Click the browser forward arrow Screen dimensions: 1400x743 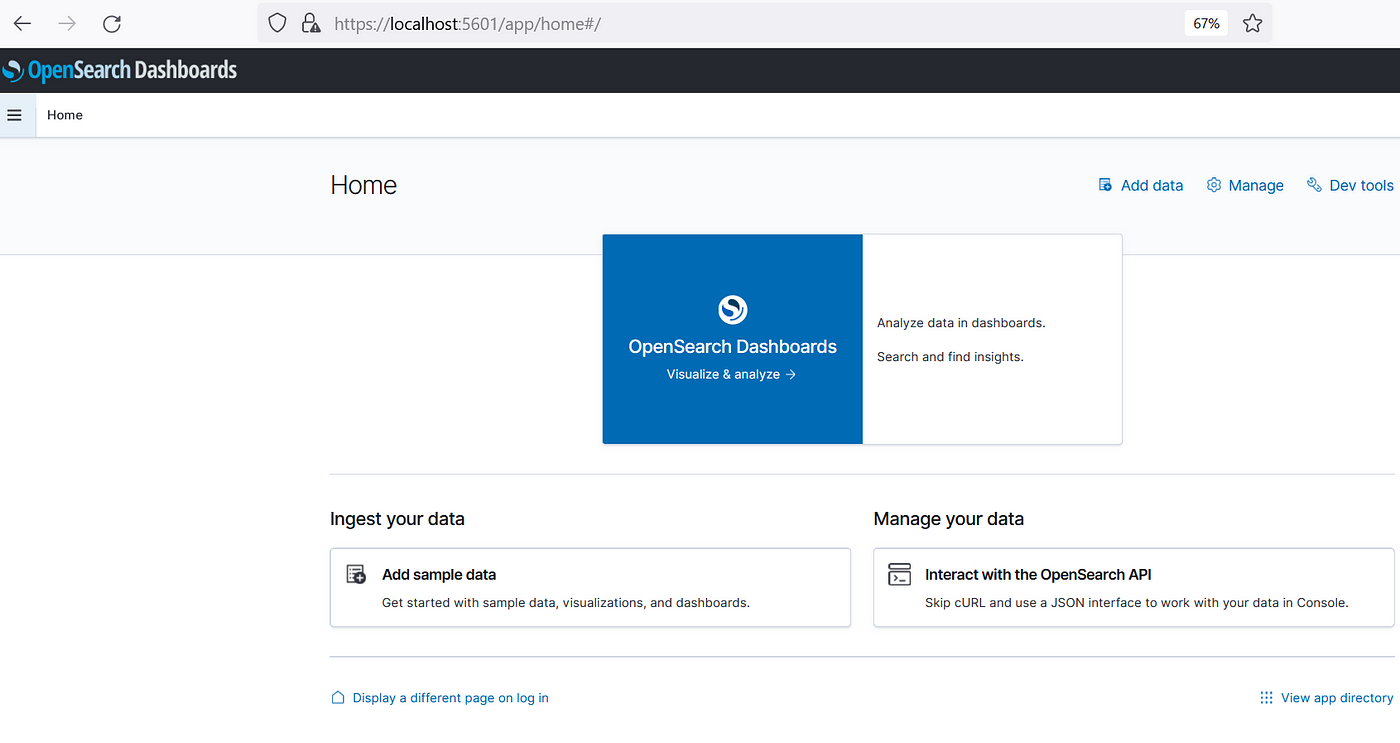point(67,23)
